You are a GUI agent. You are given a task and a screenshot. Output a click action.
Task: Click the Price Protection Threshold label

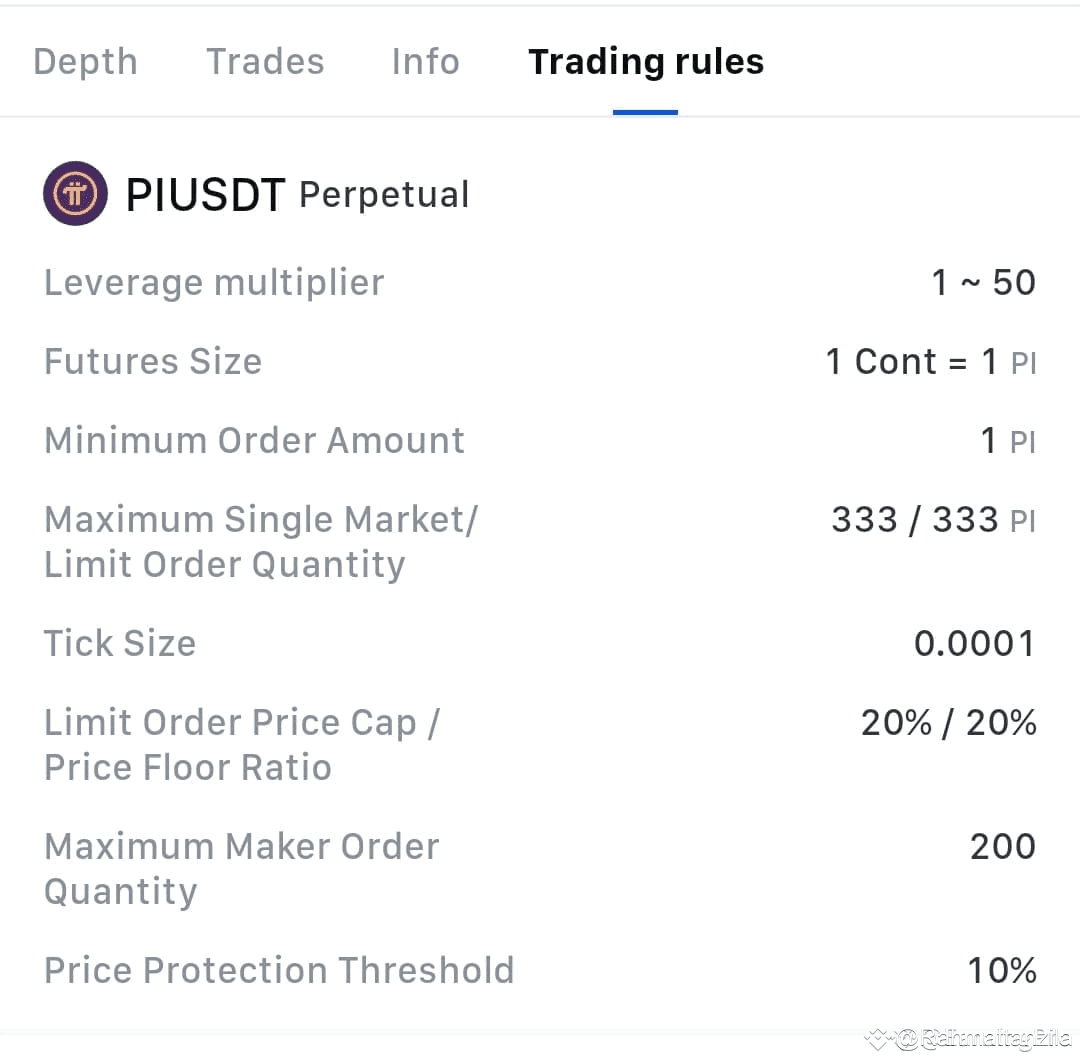tap(279, 970)
